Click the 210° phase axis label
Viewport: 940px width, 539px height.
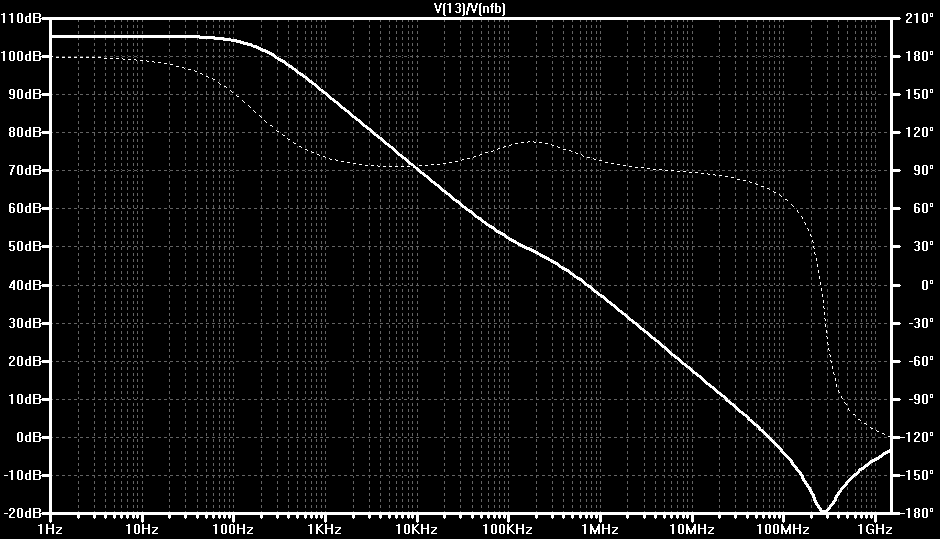[920, 18]
